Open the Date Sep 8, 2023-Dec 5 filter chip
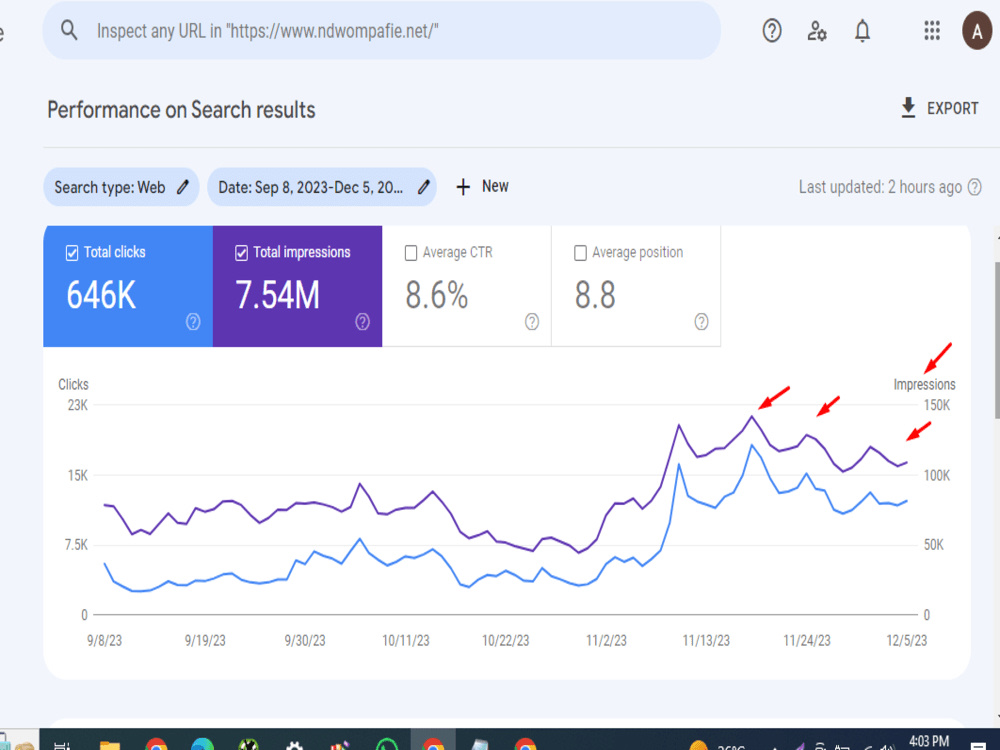This screenshot has height=750, width=1000. [x=322, y=187]
